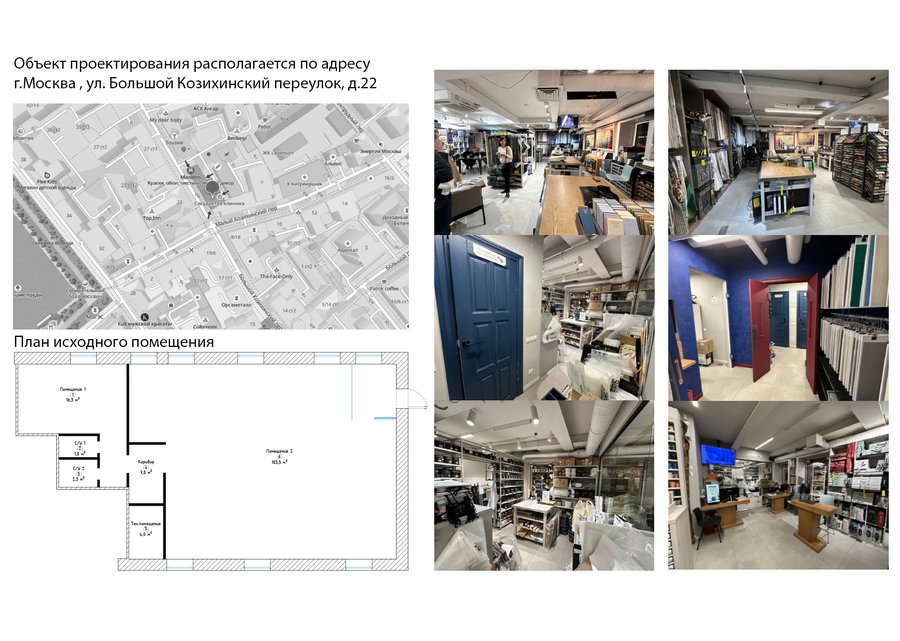Click the black K marker icon on the map

pyautogui.click(x=144, y=317)
